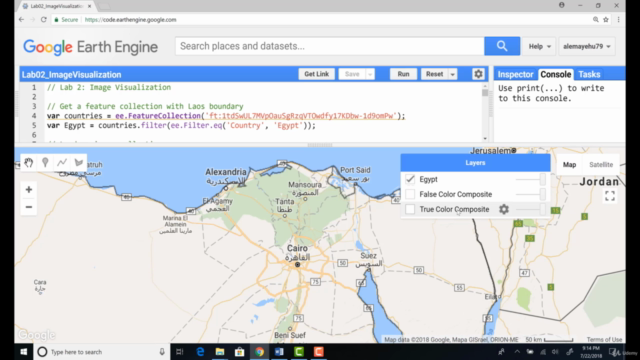The image size is (640, 360).
Task: Open code editor settings gear
Action: pos(478,74)
